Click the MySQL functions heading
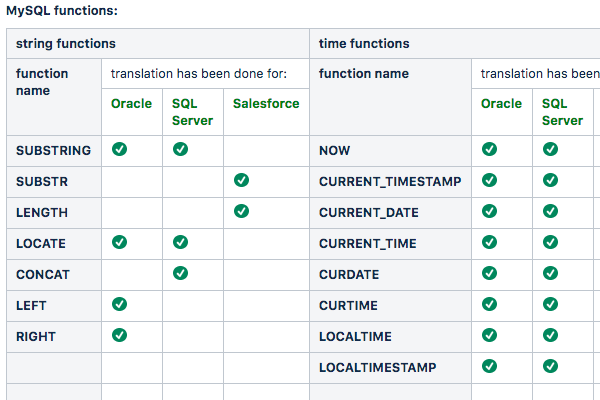The height and width of the screenshot is (400, 600). click(x=62, y=10)
